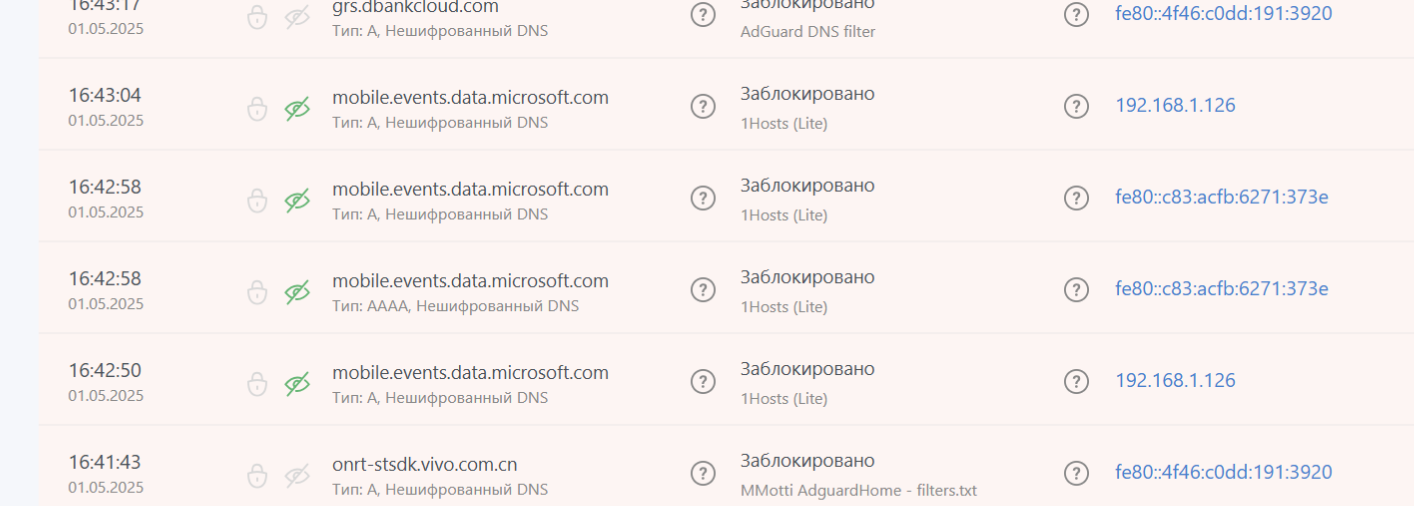1414x506 pixels.
Task: Open domain info question mark in the AAAA-type row
Action: click(703, 290)
